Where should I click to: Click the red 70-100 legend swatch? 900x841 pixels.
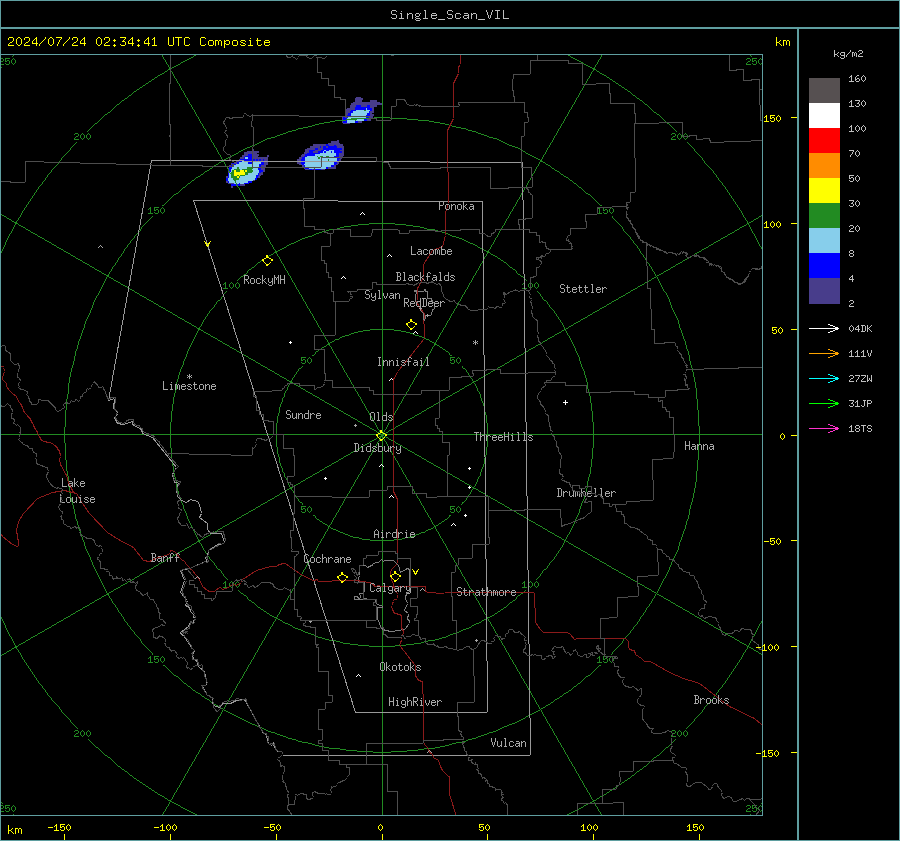click(x=824, y=141)
